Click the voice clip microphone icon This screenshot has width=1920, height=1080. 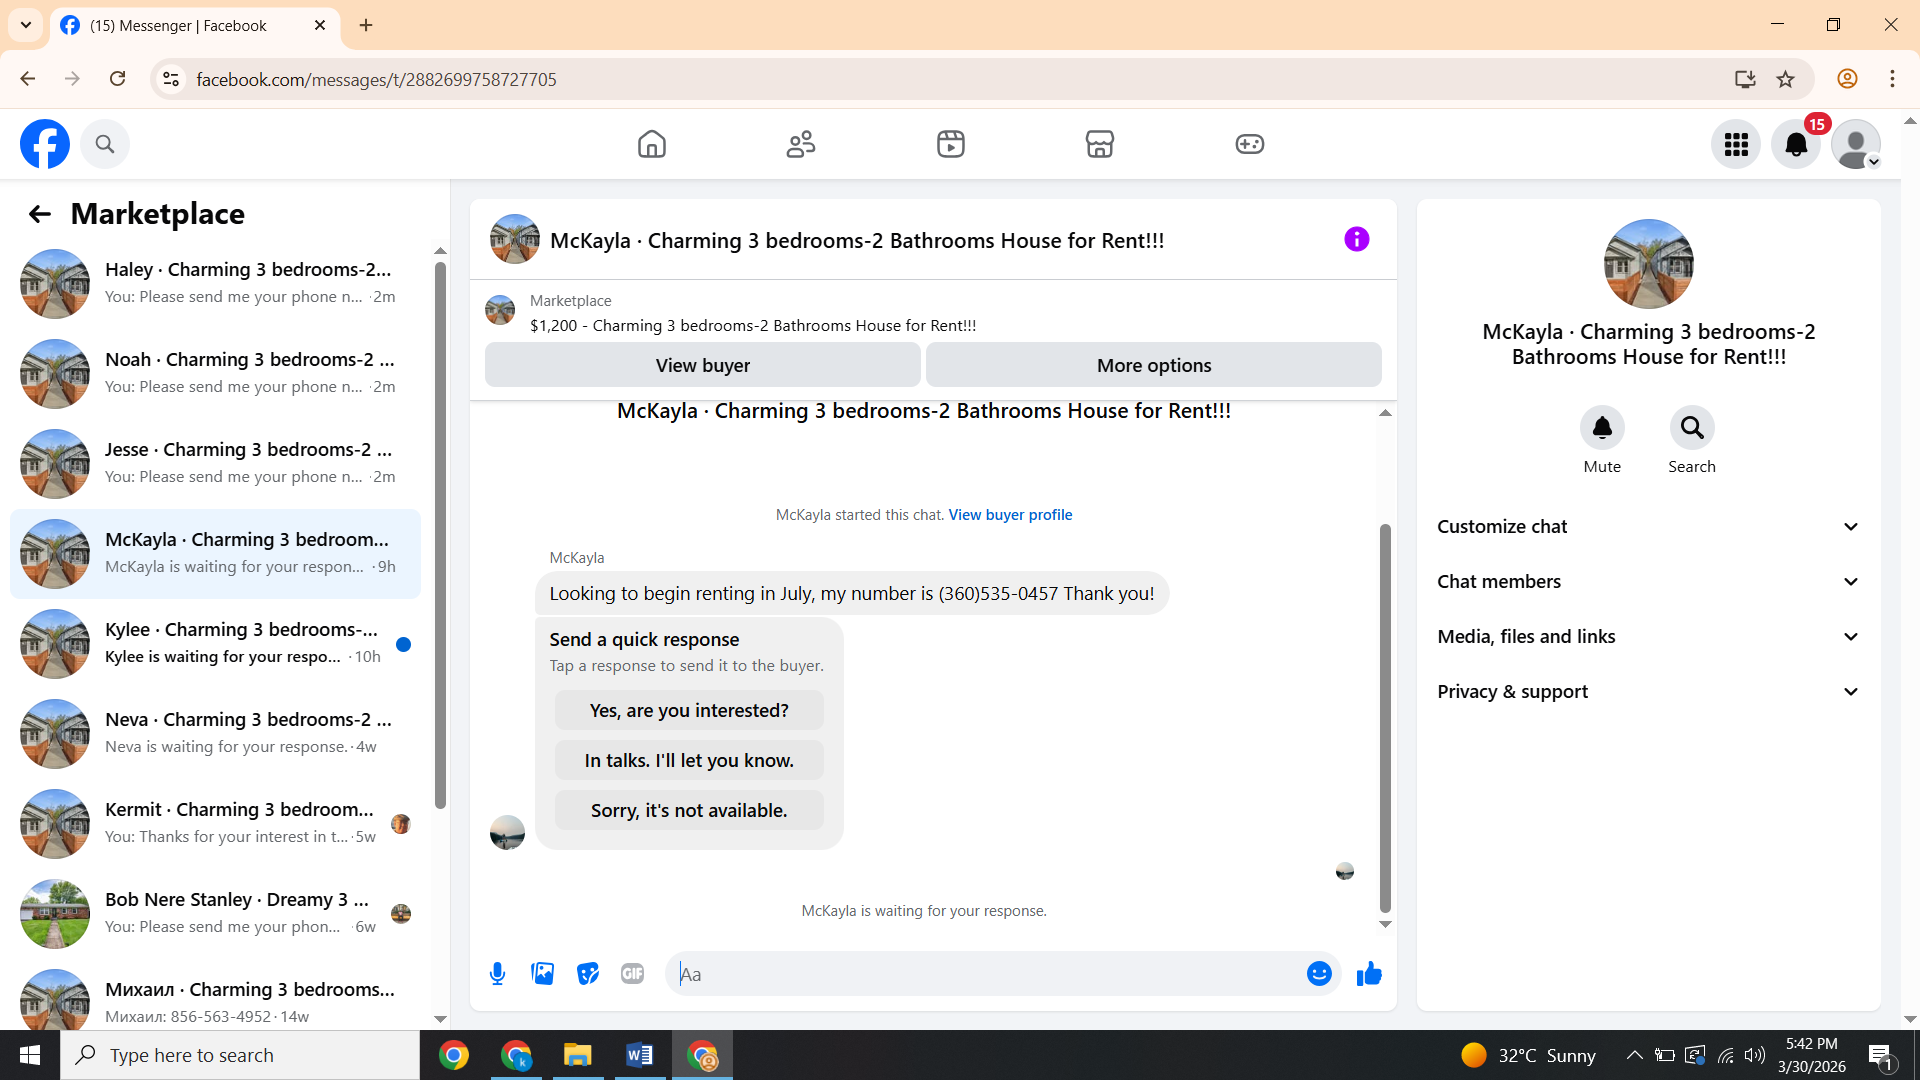tap(497, 974)
